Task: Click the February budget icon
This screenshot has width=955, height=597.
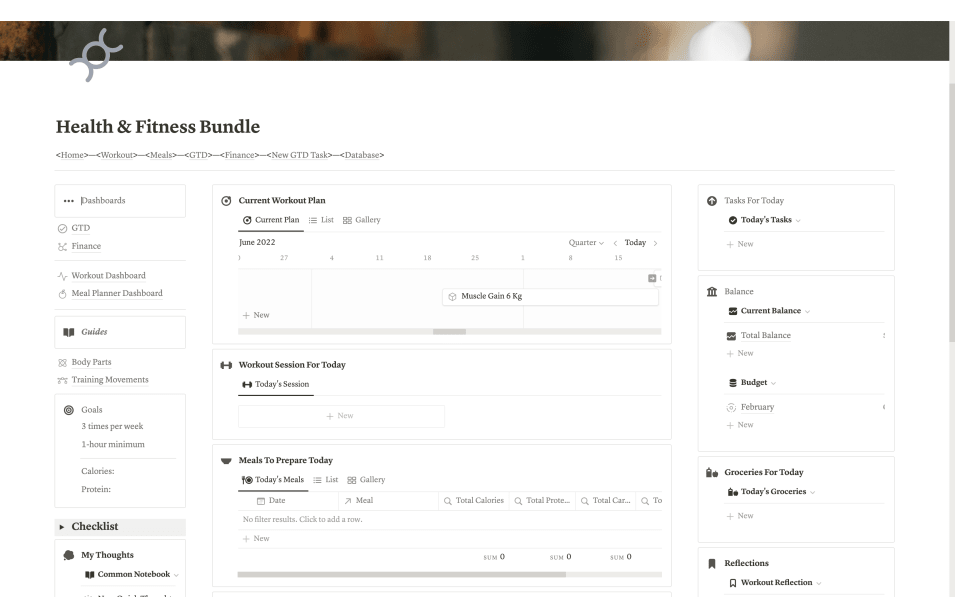Action: click(x=731, y=408)
